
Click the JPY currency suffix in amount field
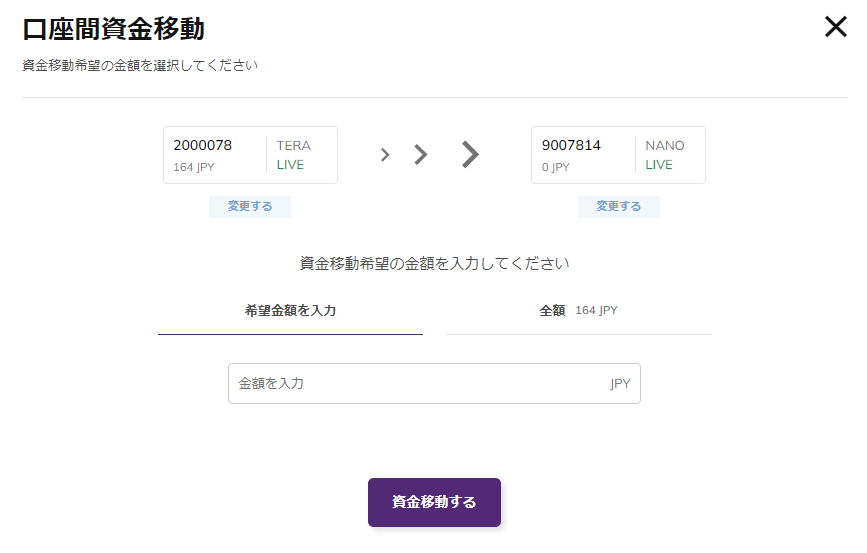(620, 384)
